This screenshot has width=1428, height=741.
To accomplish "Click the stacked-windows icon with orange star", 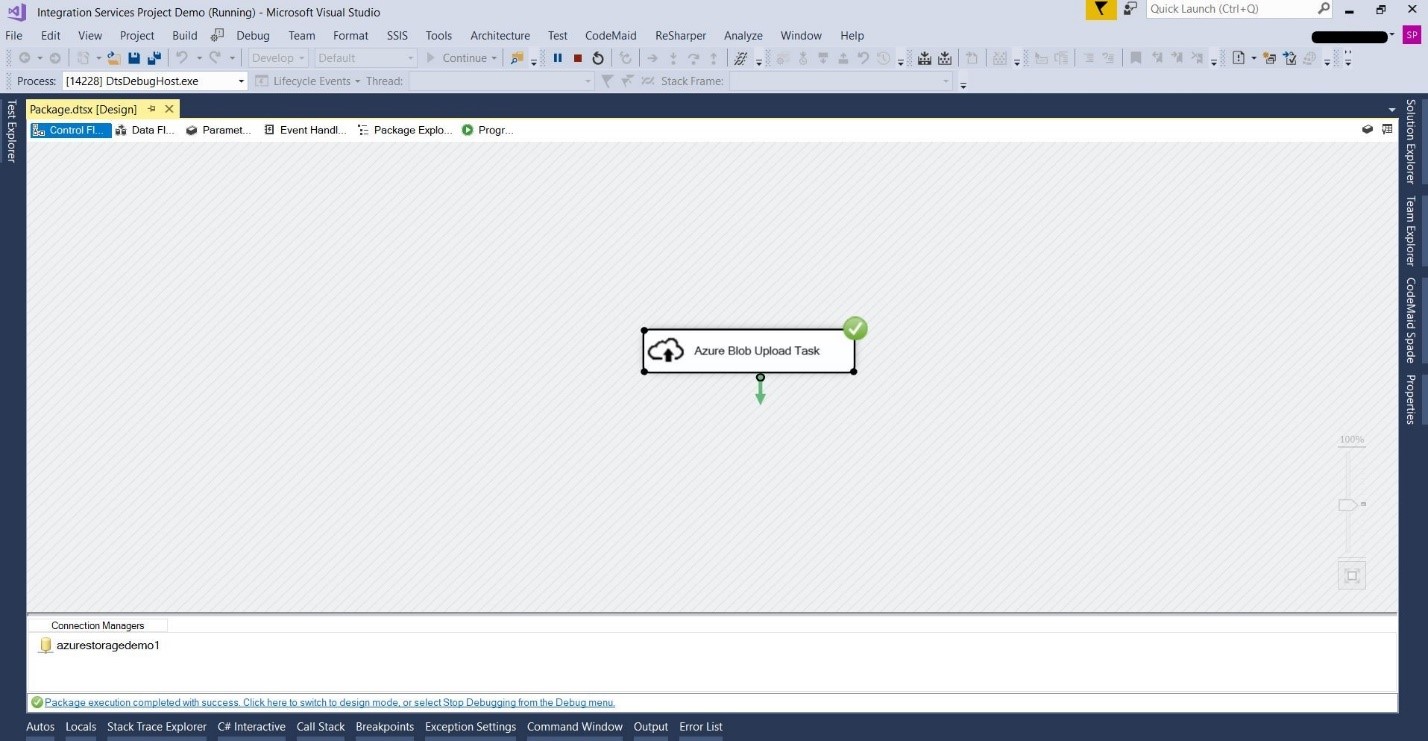I will point(1269,58).
